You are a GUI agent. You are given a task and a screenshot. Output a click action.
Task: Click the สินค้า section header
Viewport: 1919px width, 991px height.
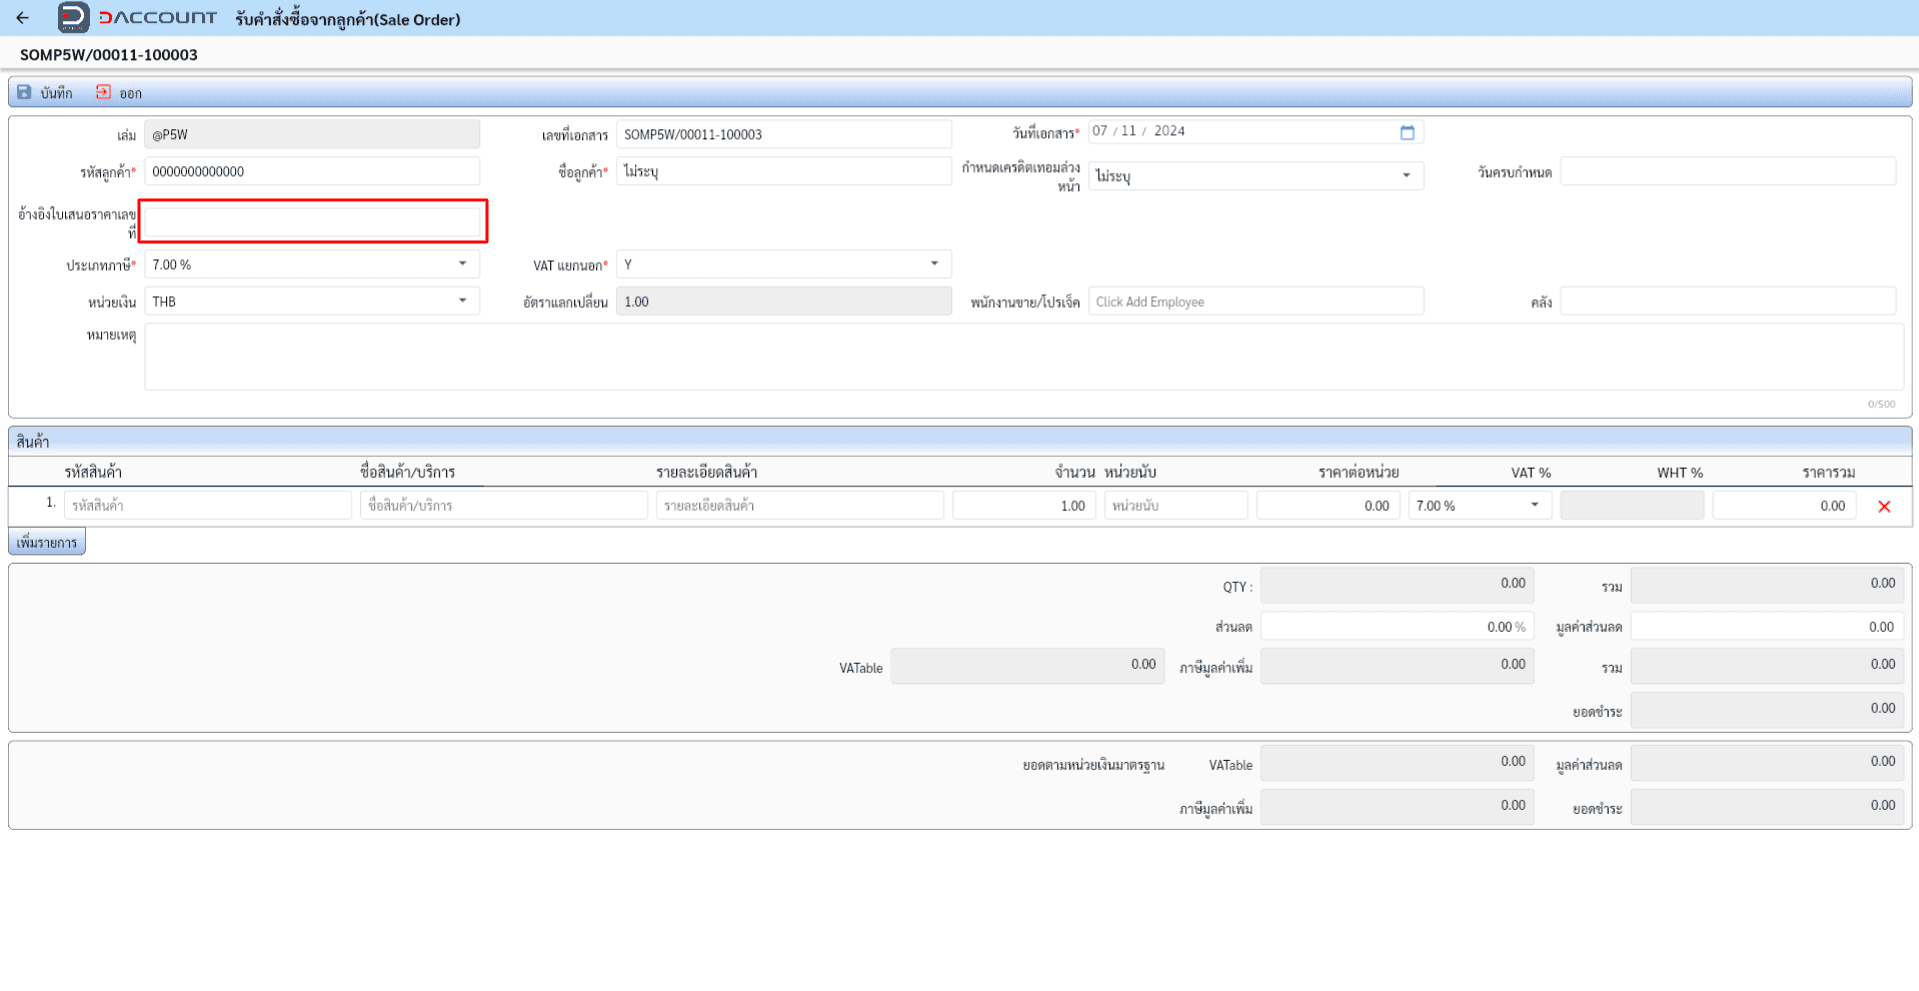pos(960,441)
